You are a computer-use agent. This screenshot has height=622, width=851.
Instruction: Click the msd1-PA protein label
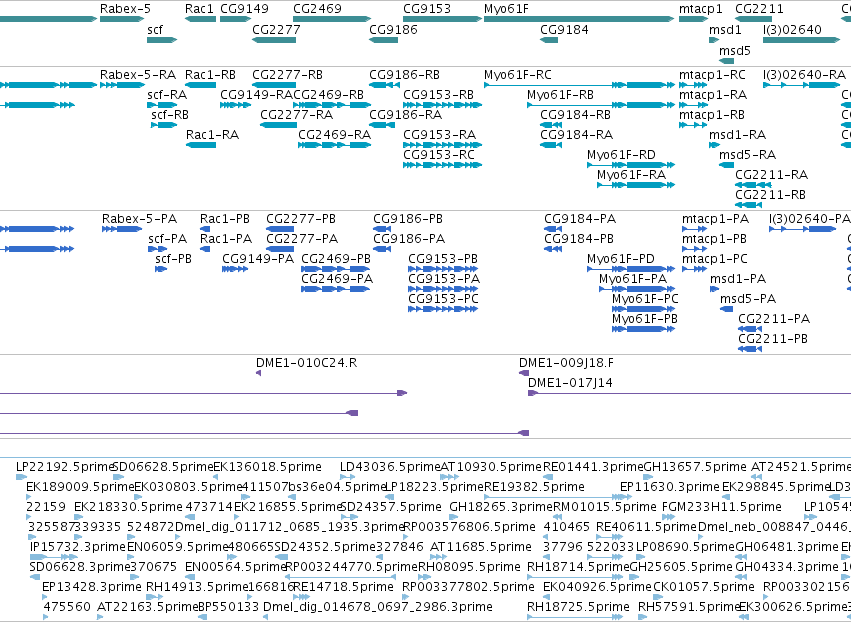(x=738, y=279)
